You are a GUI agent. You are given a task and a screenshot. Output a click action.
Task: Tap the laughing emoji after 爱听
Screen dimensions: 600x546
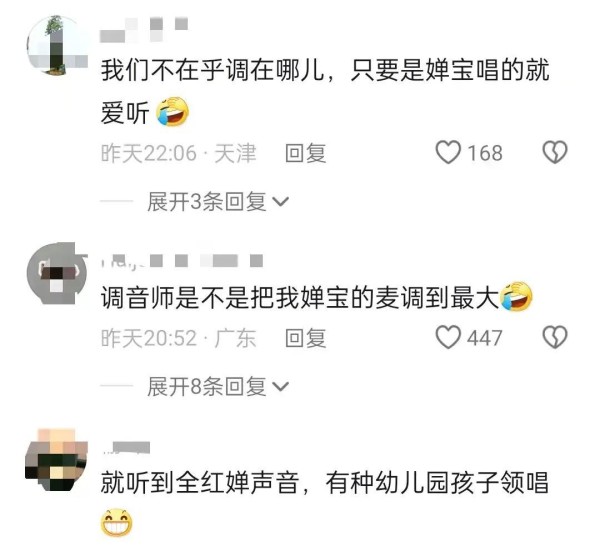click(173, 112)
